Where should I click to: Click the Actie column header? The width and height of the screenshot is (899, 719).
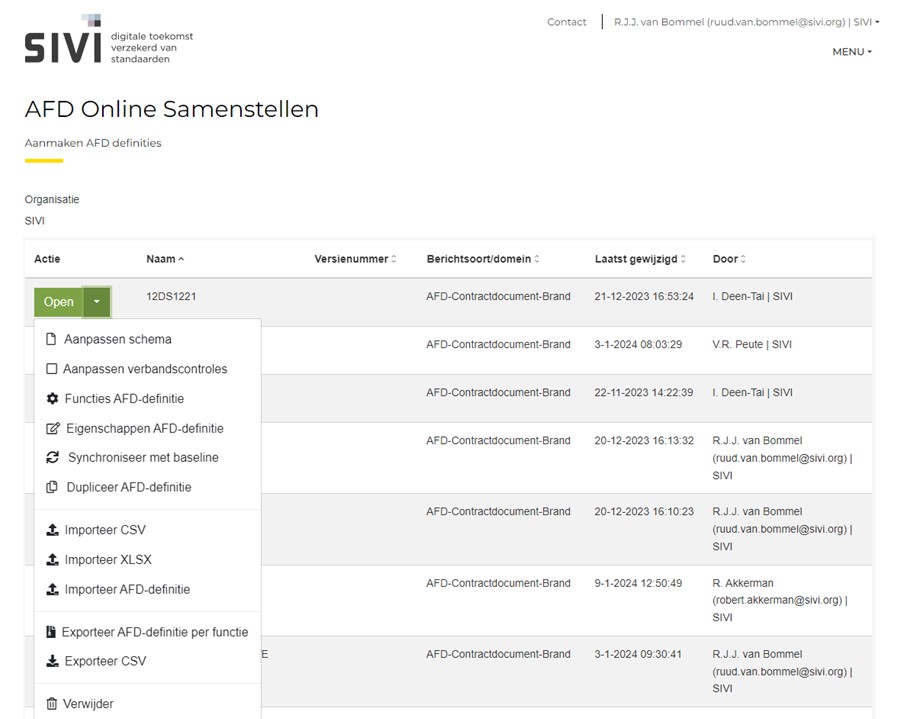pyautogui.click(x=47, y=259)
